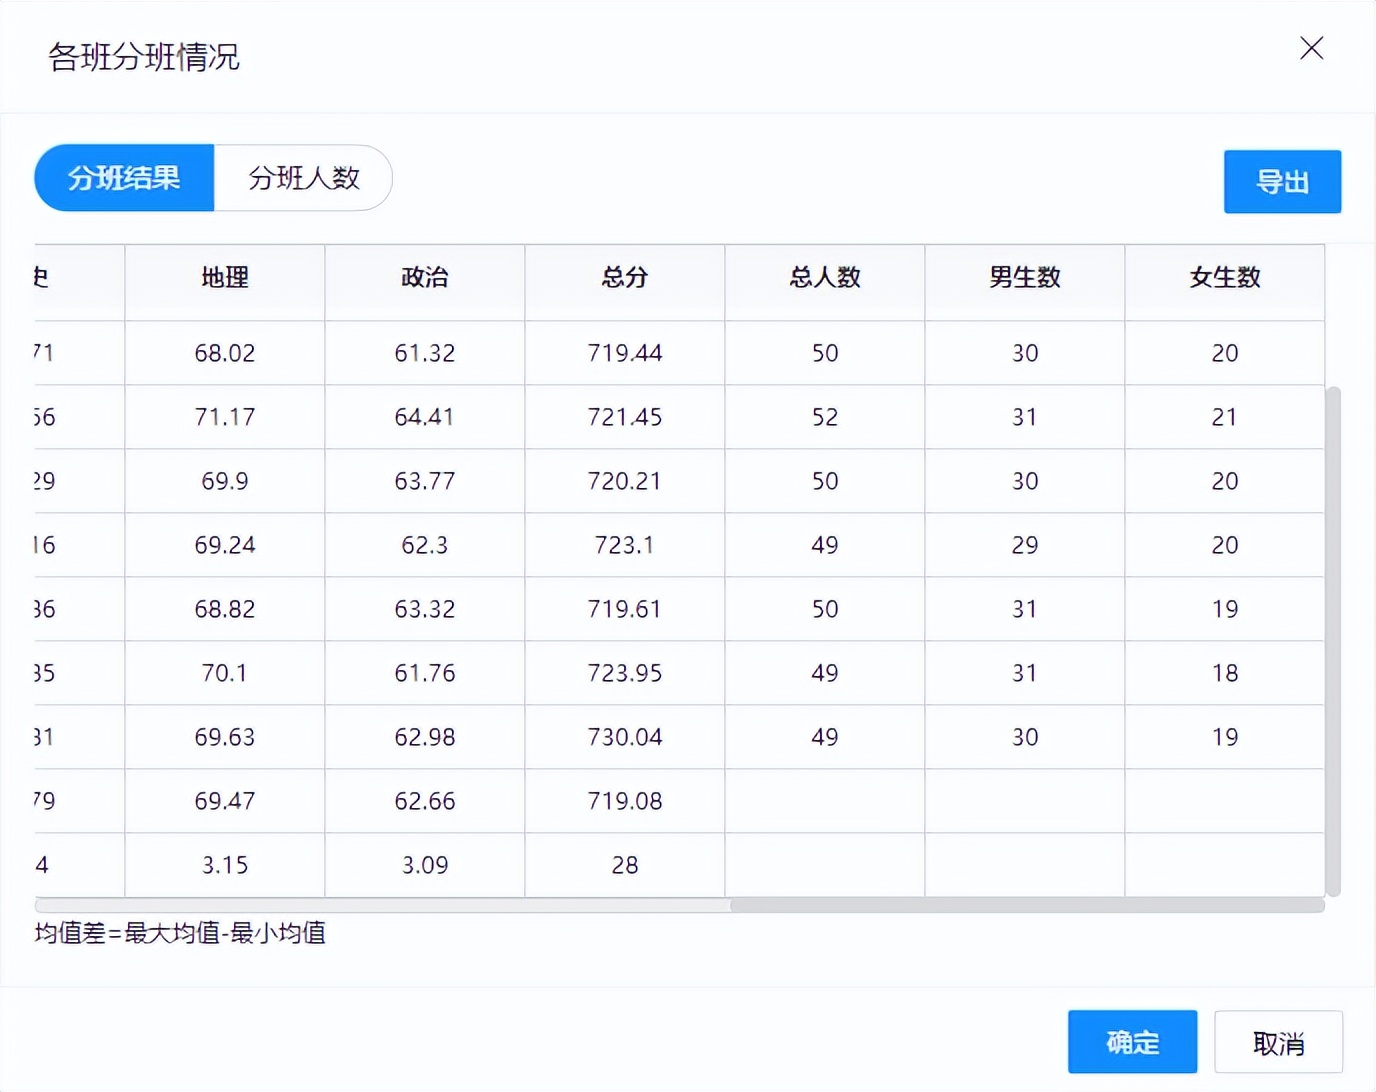Click the 总分 column header
1376x1092 pixels.
(x=624, y=280)
